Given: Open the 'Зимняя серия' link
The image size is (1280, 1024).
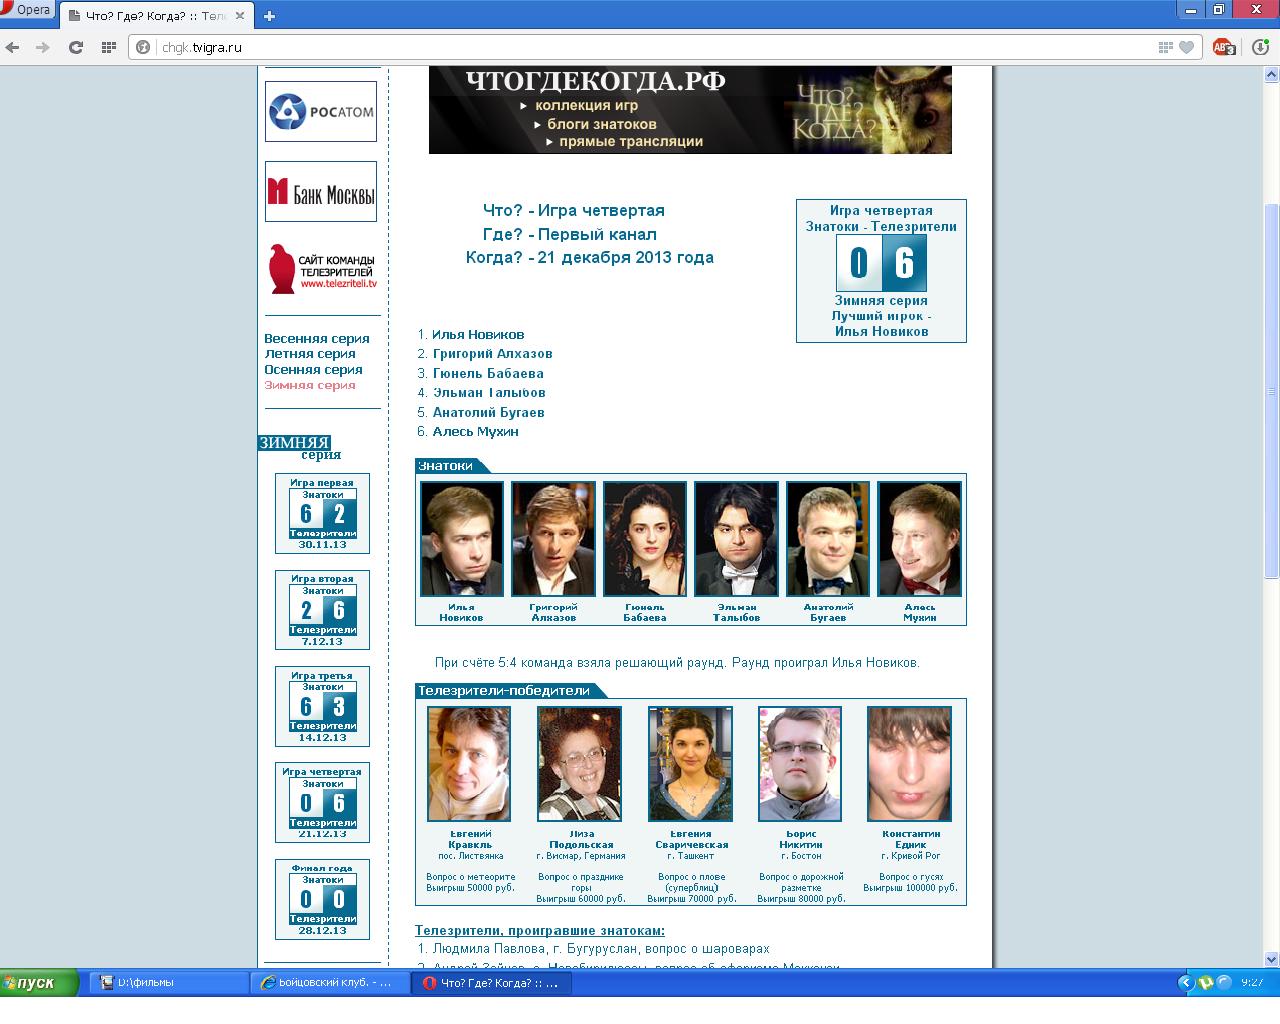Looking at the screenshot, I should click(310, 385).
